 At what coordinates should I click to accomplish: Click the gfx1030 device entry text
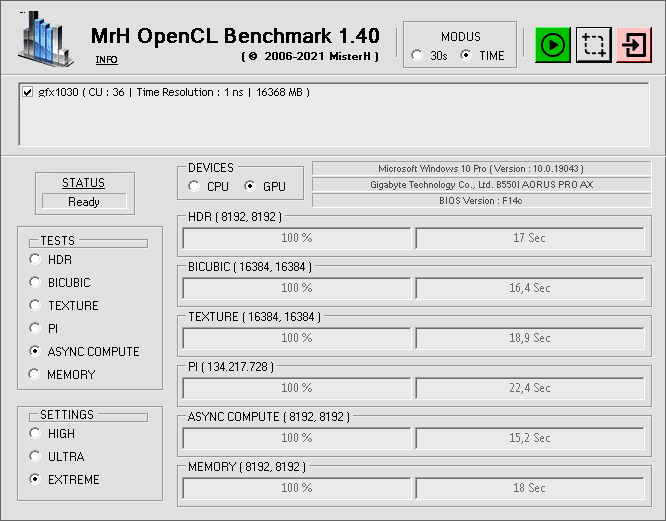174,92
